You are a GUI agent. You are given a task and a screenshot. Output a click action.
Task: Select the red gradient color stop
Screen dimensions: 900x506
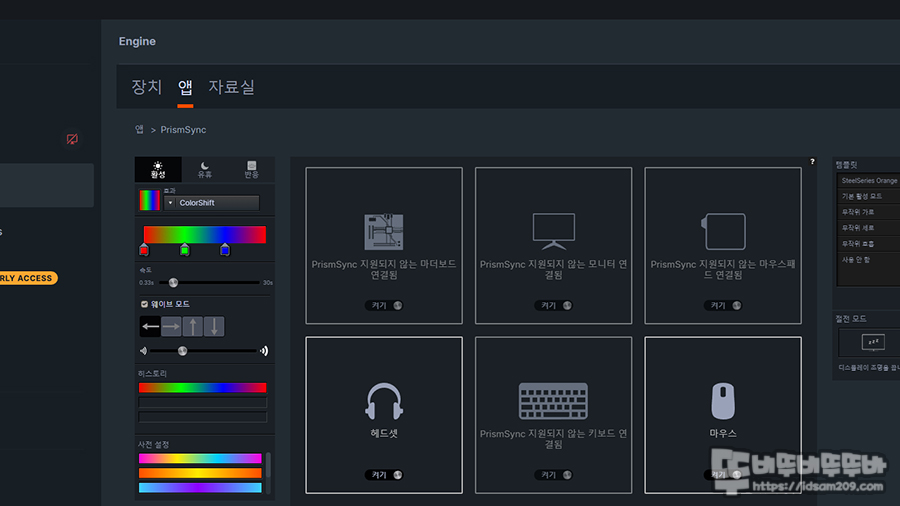(x=144, y=250)
